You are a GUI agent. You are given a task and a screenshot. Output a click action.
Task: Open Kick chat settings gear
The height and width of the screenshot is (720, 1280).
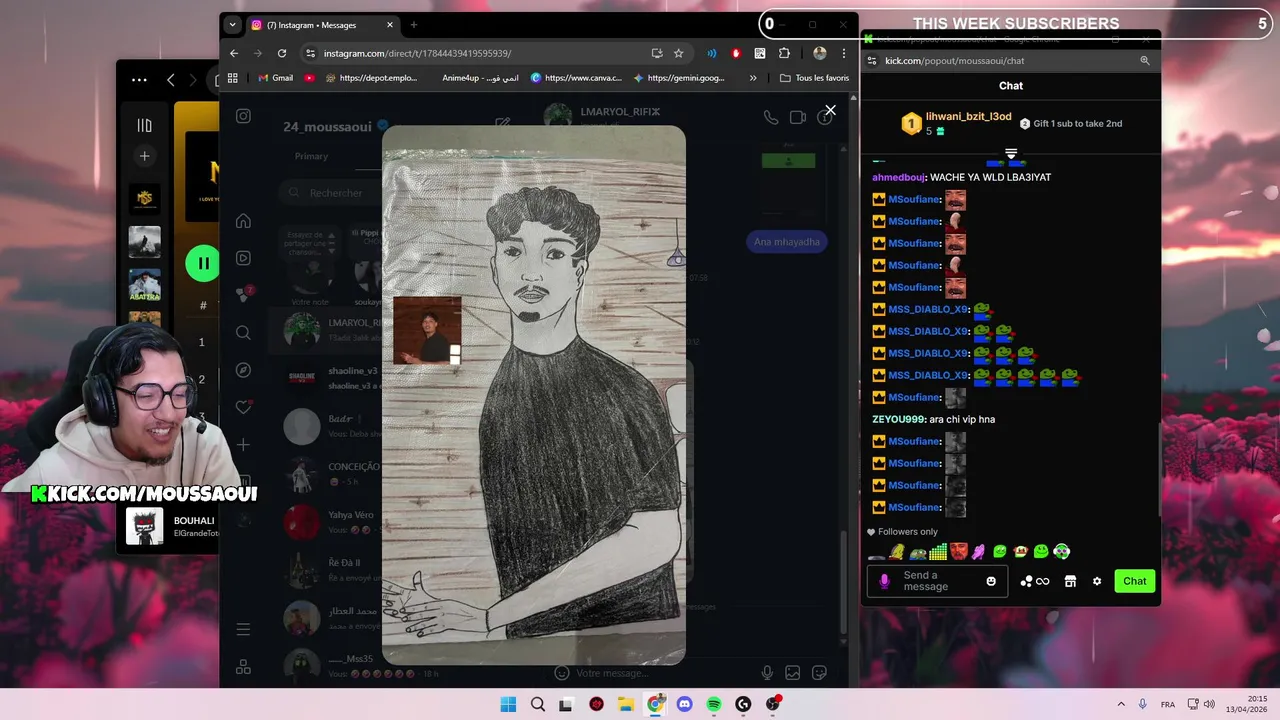click(1097, 581)
